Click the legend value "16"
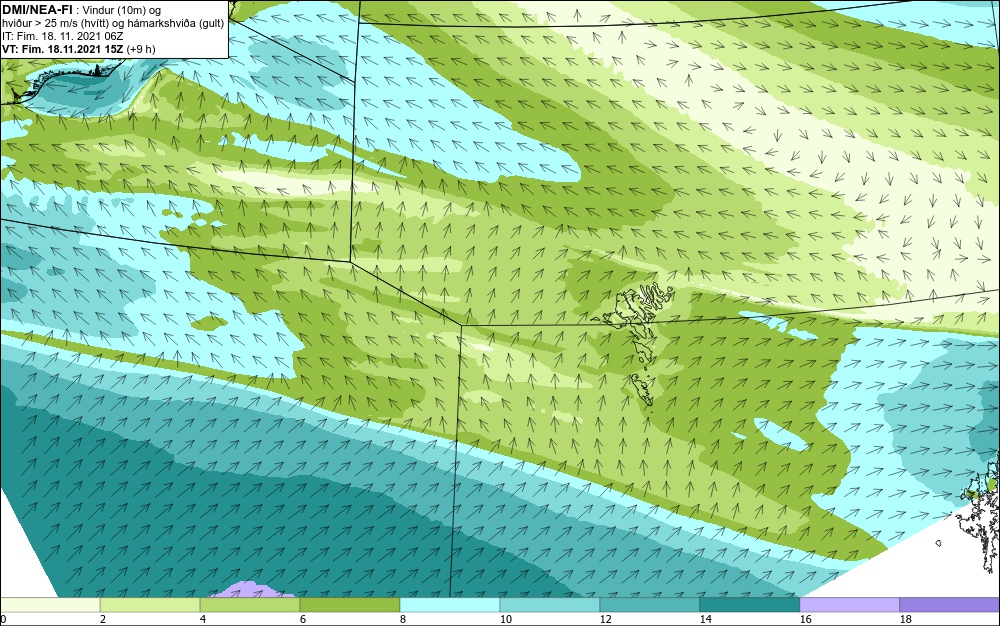Viewport: 1000px width, 626px height. [805, 619]
